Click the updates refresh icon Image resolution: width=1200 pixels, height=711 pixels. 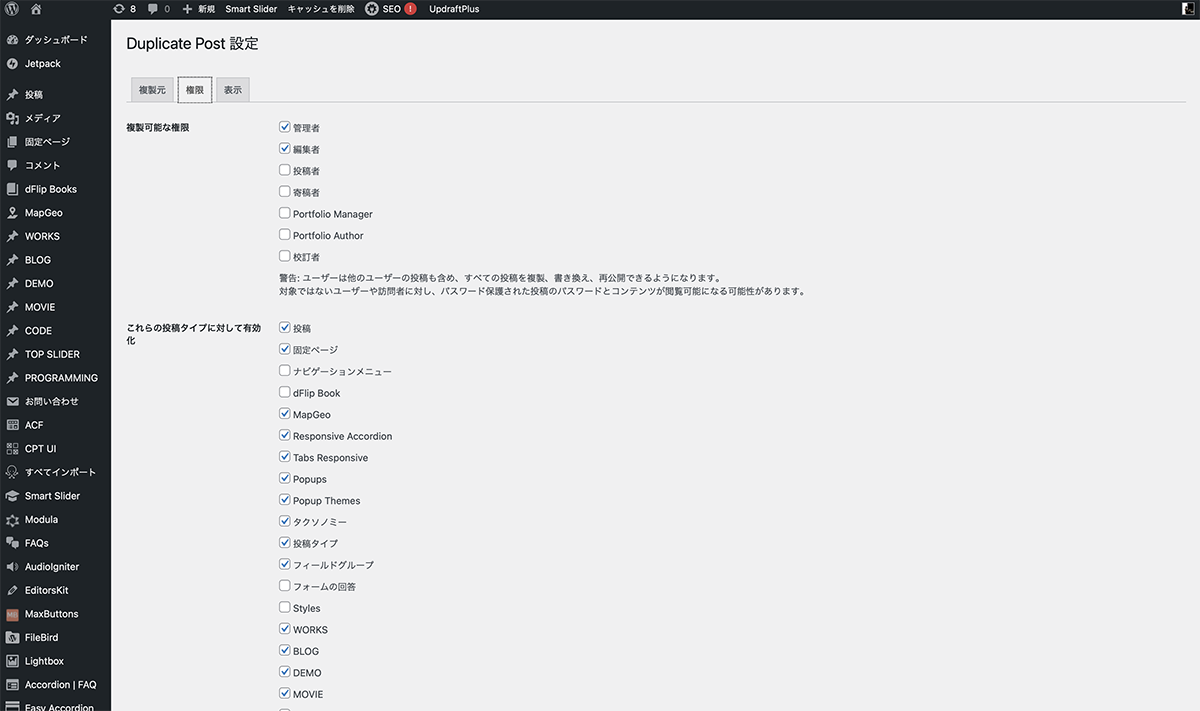119,9
